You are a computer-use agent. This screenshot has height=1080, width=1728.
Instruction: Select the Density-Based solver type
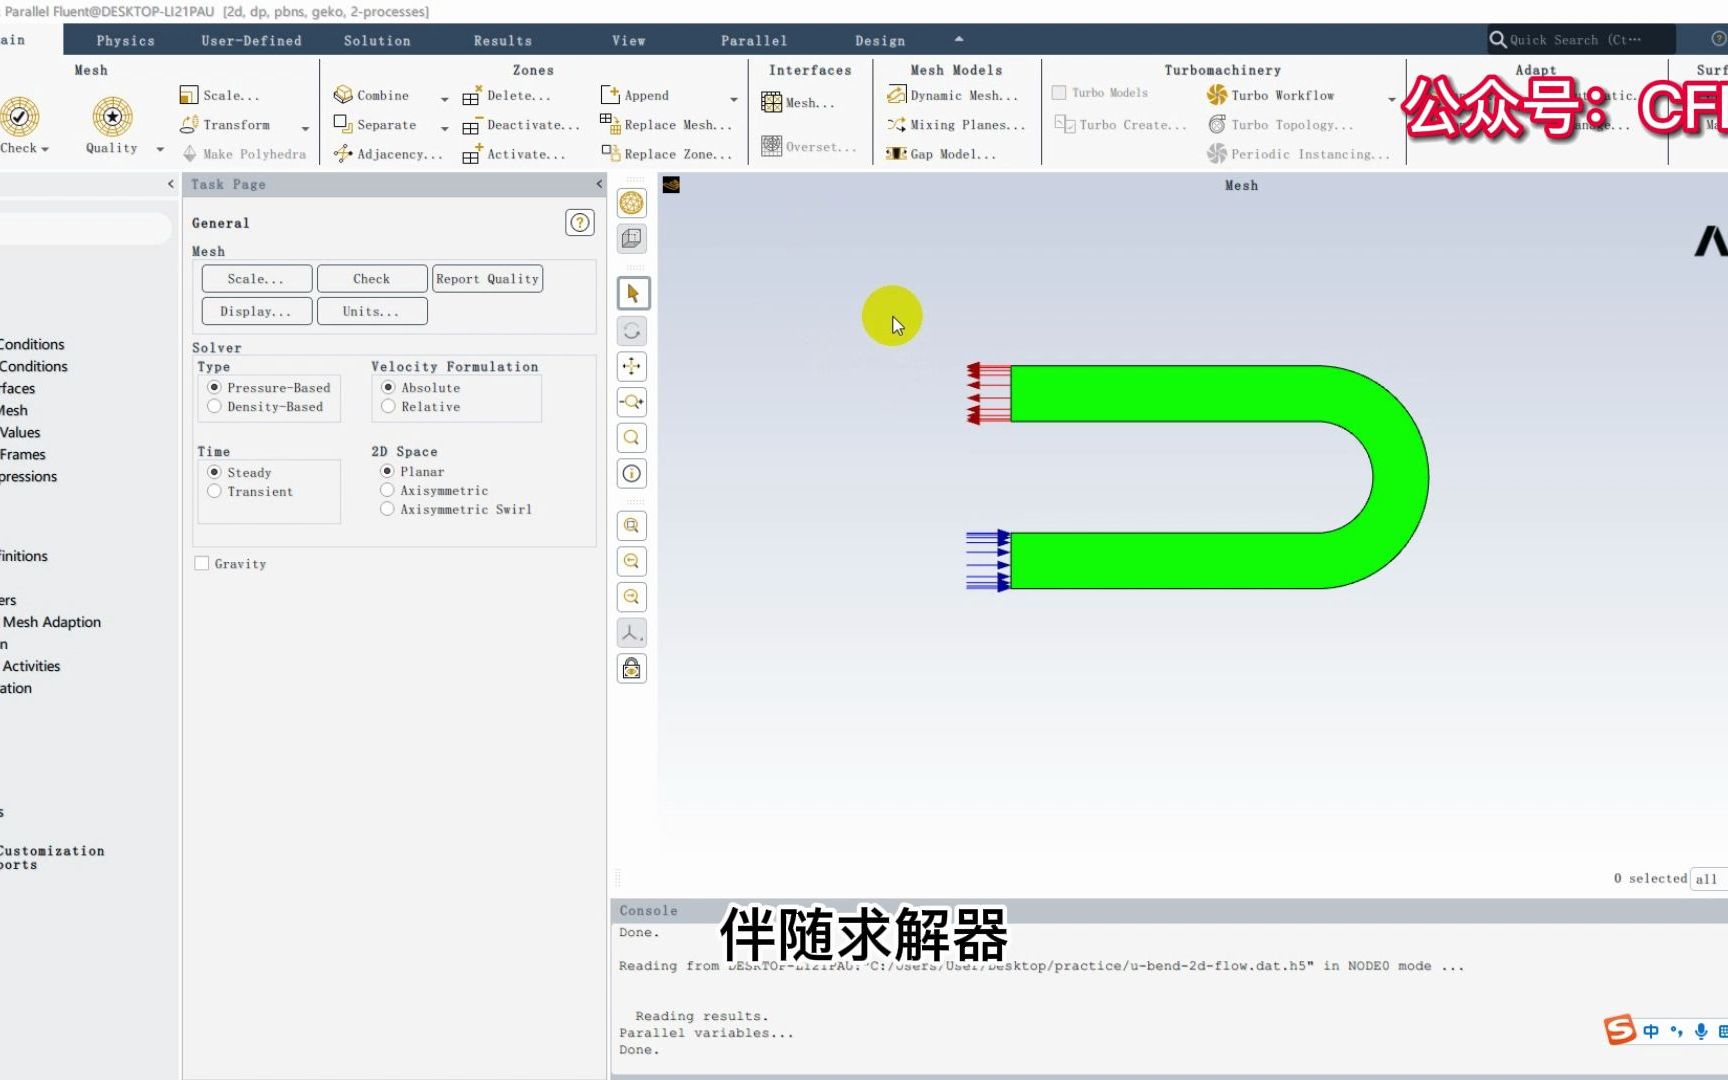[214, 406]
